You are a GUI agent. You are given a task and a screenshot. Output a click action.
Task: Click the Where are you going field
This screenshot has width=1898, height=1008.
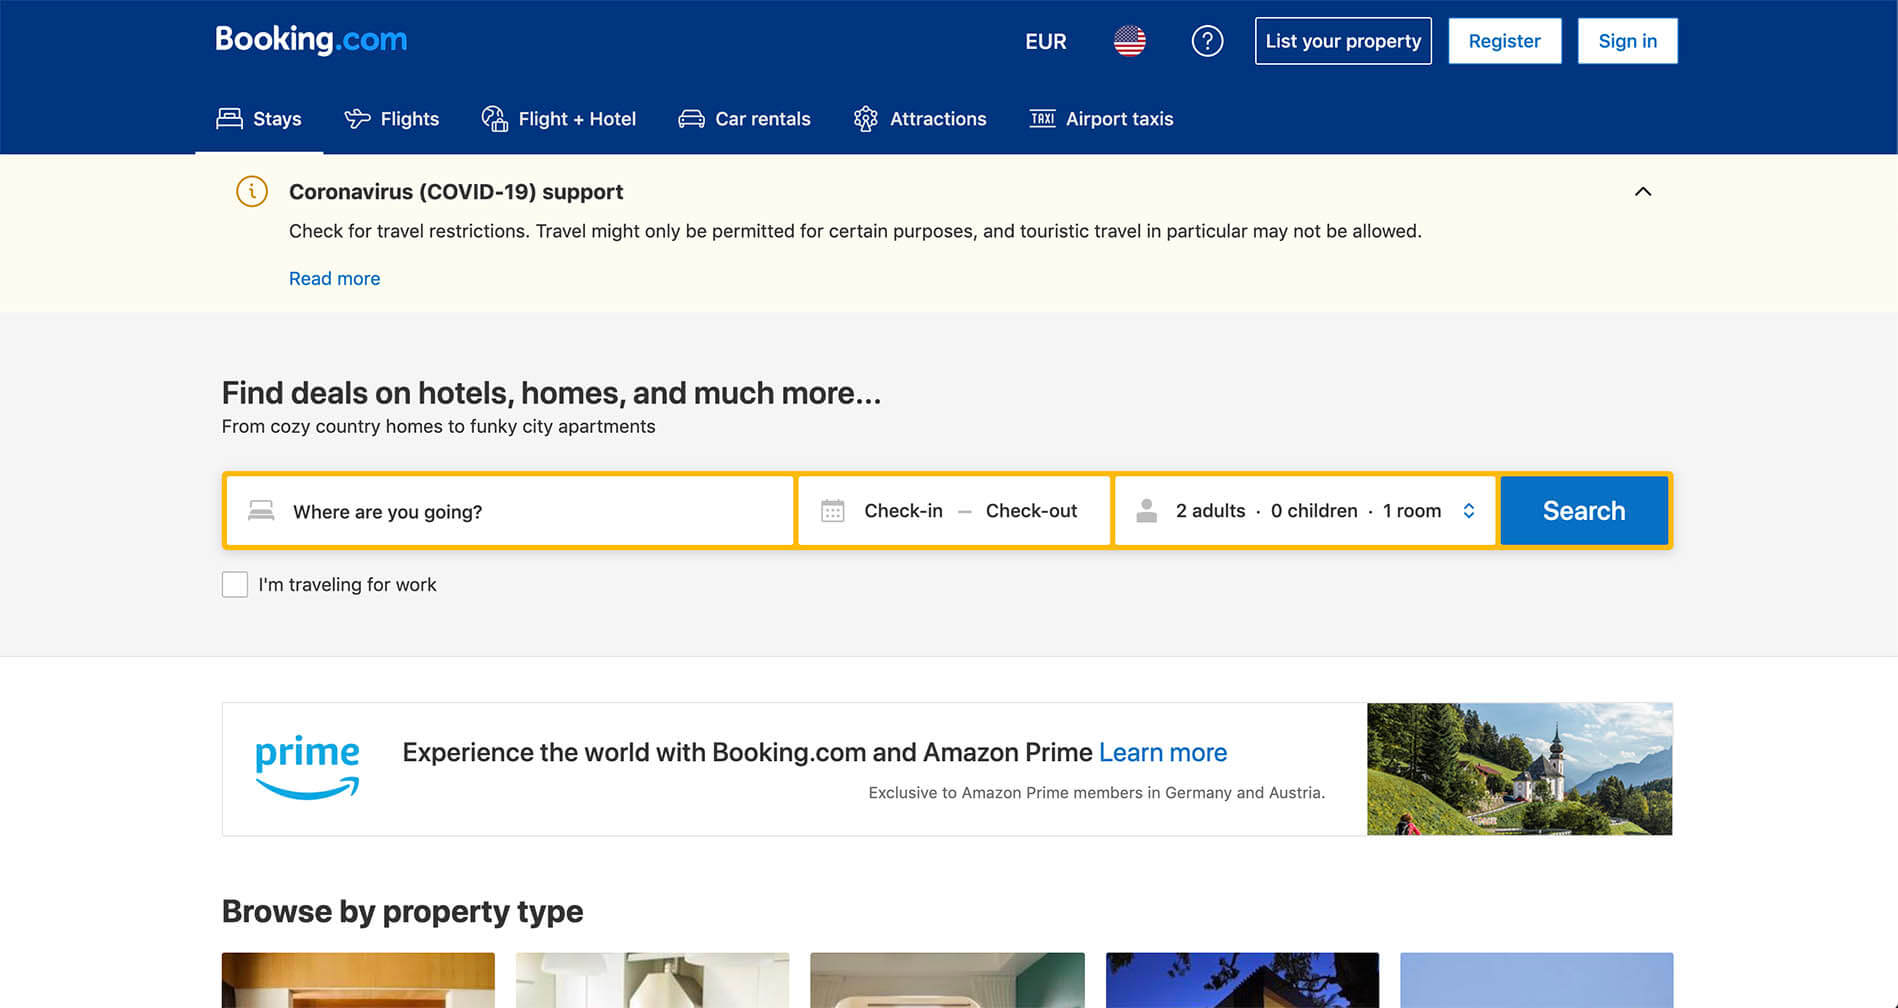(x=510, y=511)
